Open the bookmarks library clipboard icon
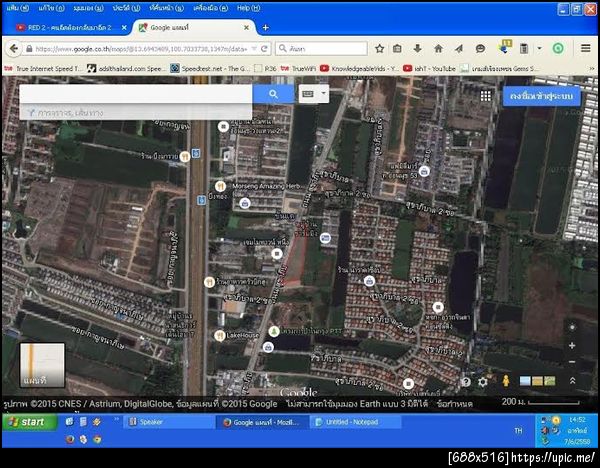 tap(398, 49)
